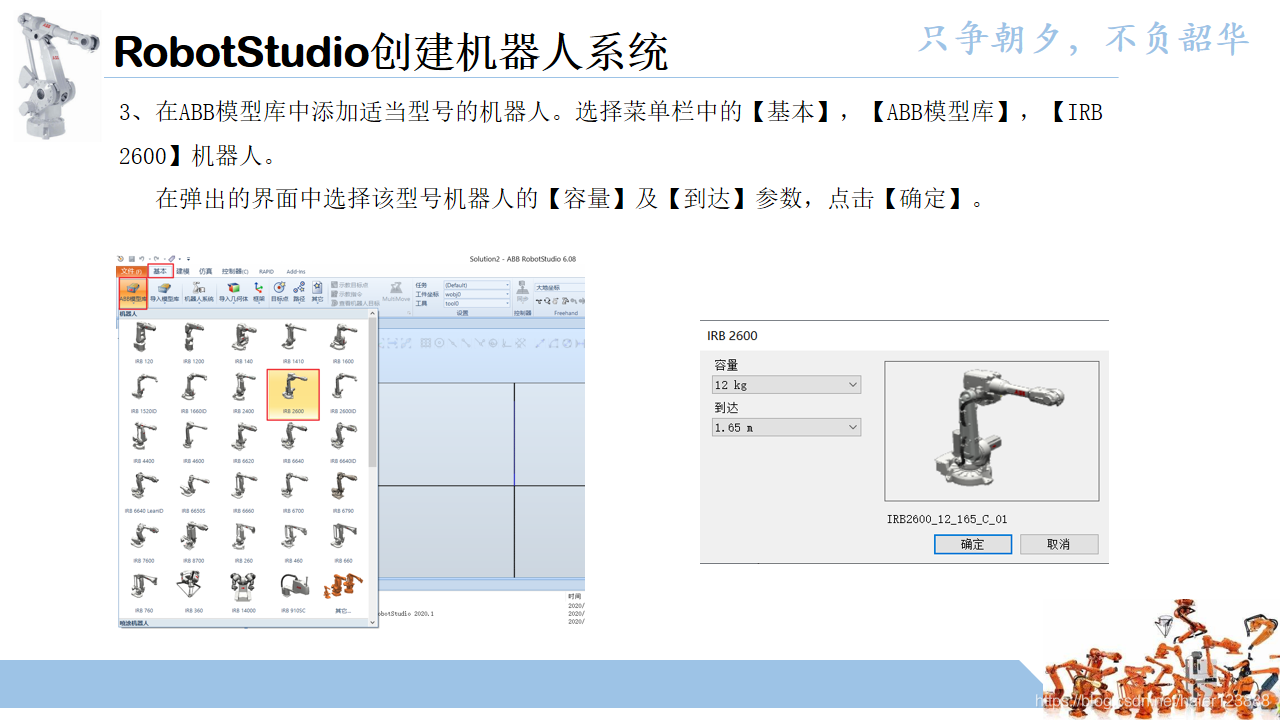The height and width of the screenshot is (720, 1280).
Task: Select the highlighted IRB 2600 robot
Action: (293, 394)
